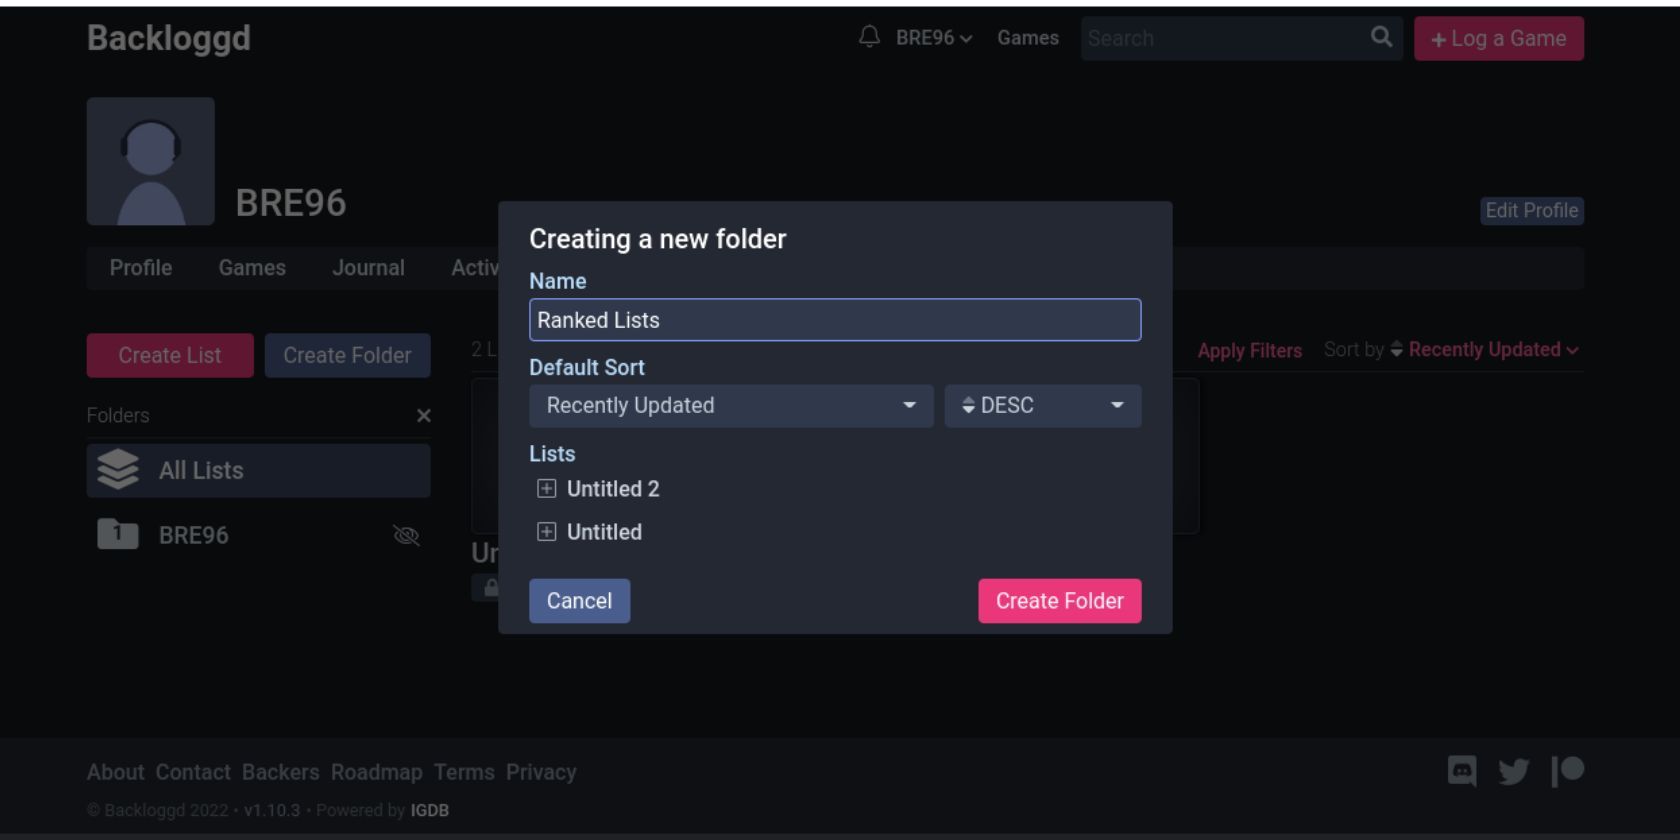Click the BRE96 profile avatar
This screenshot has height=840, width=1680.
(151, 161)
